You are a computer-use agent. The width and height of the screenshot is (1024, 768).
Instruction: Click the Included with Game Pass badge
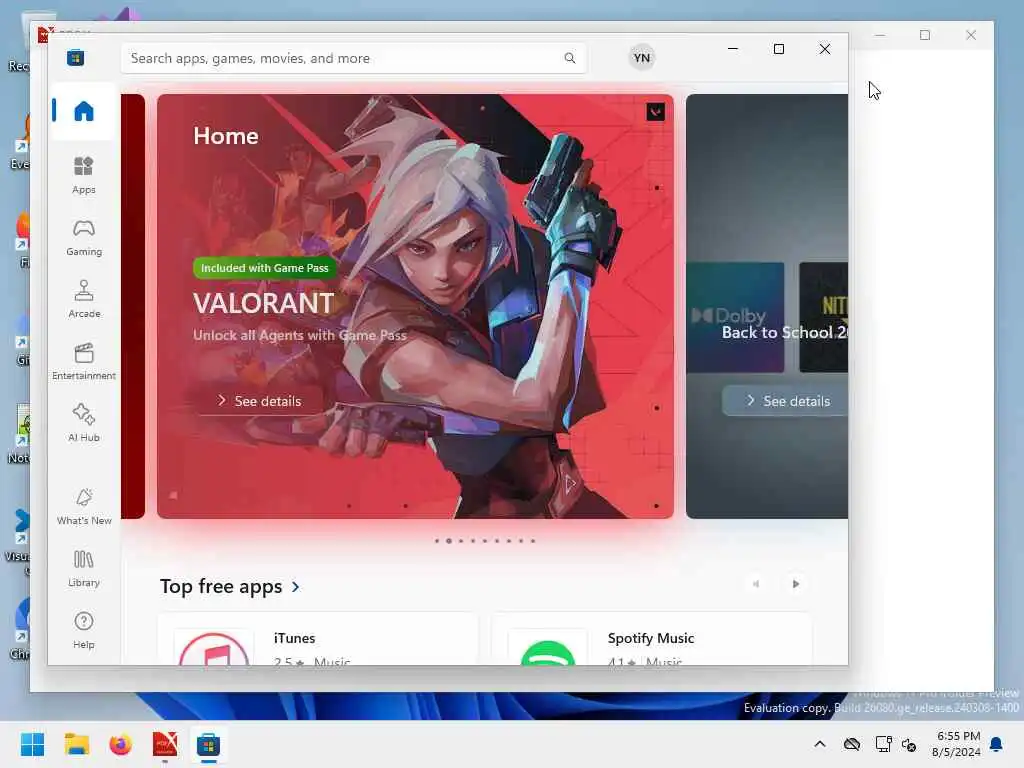click(264, 268)
